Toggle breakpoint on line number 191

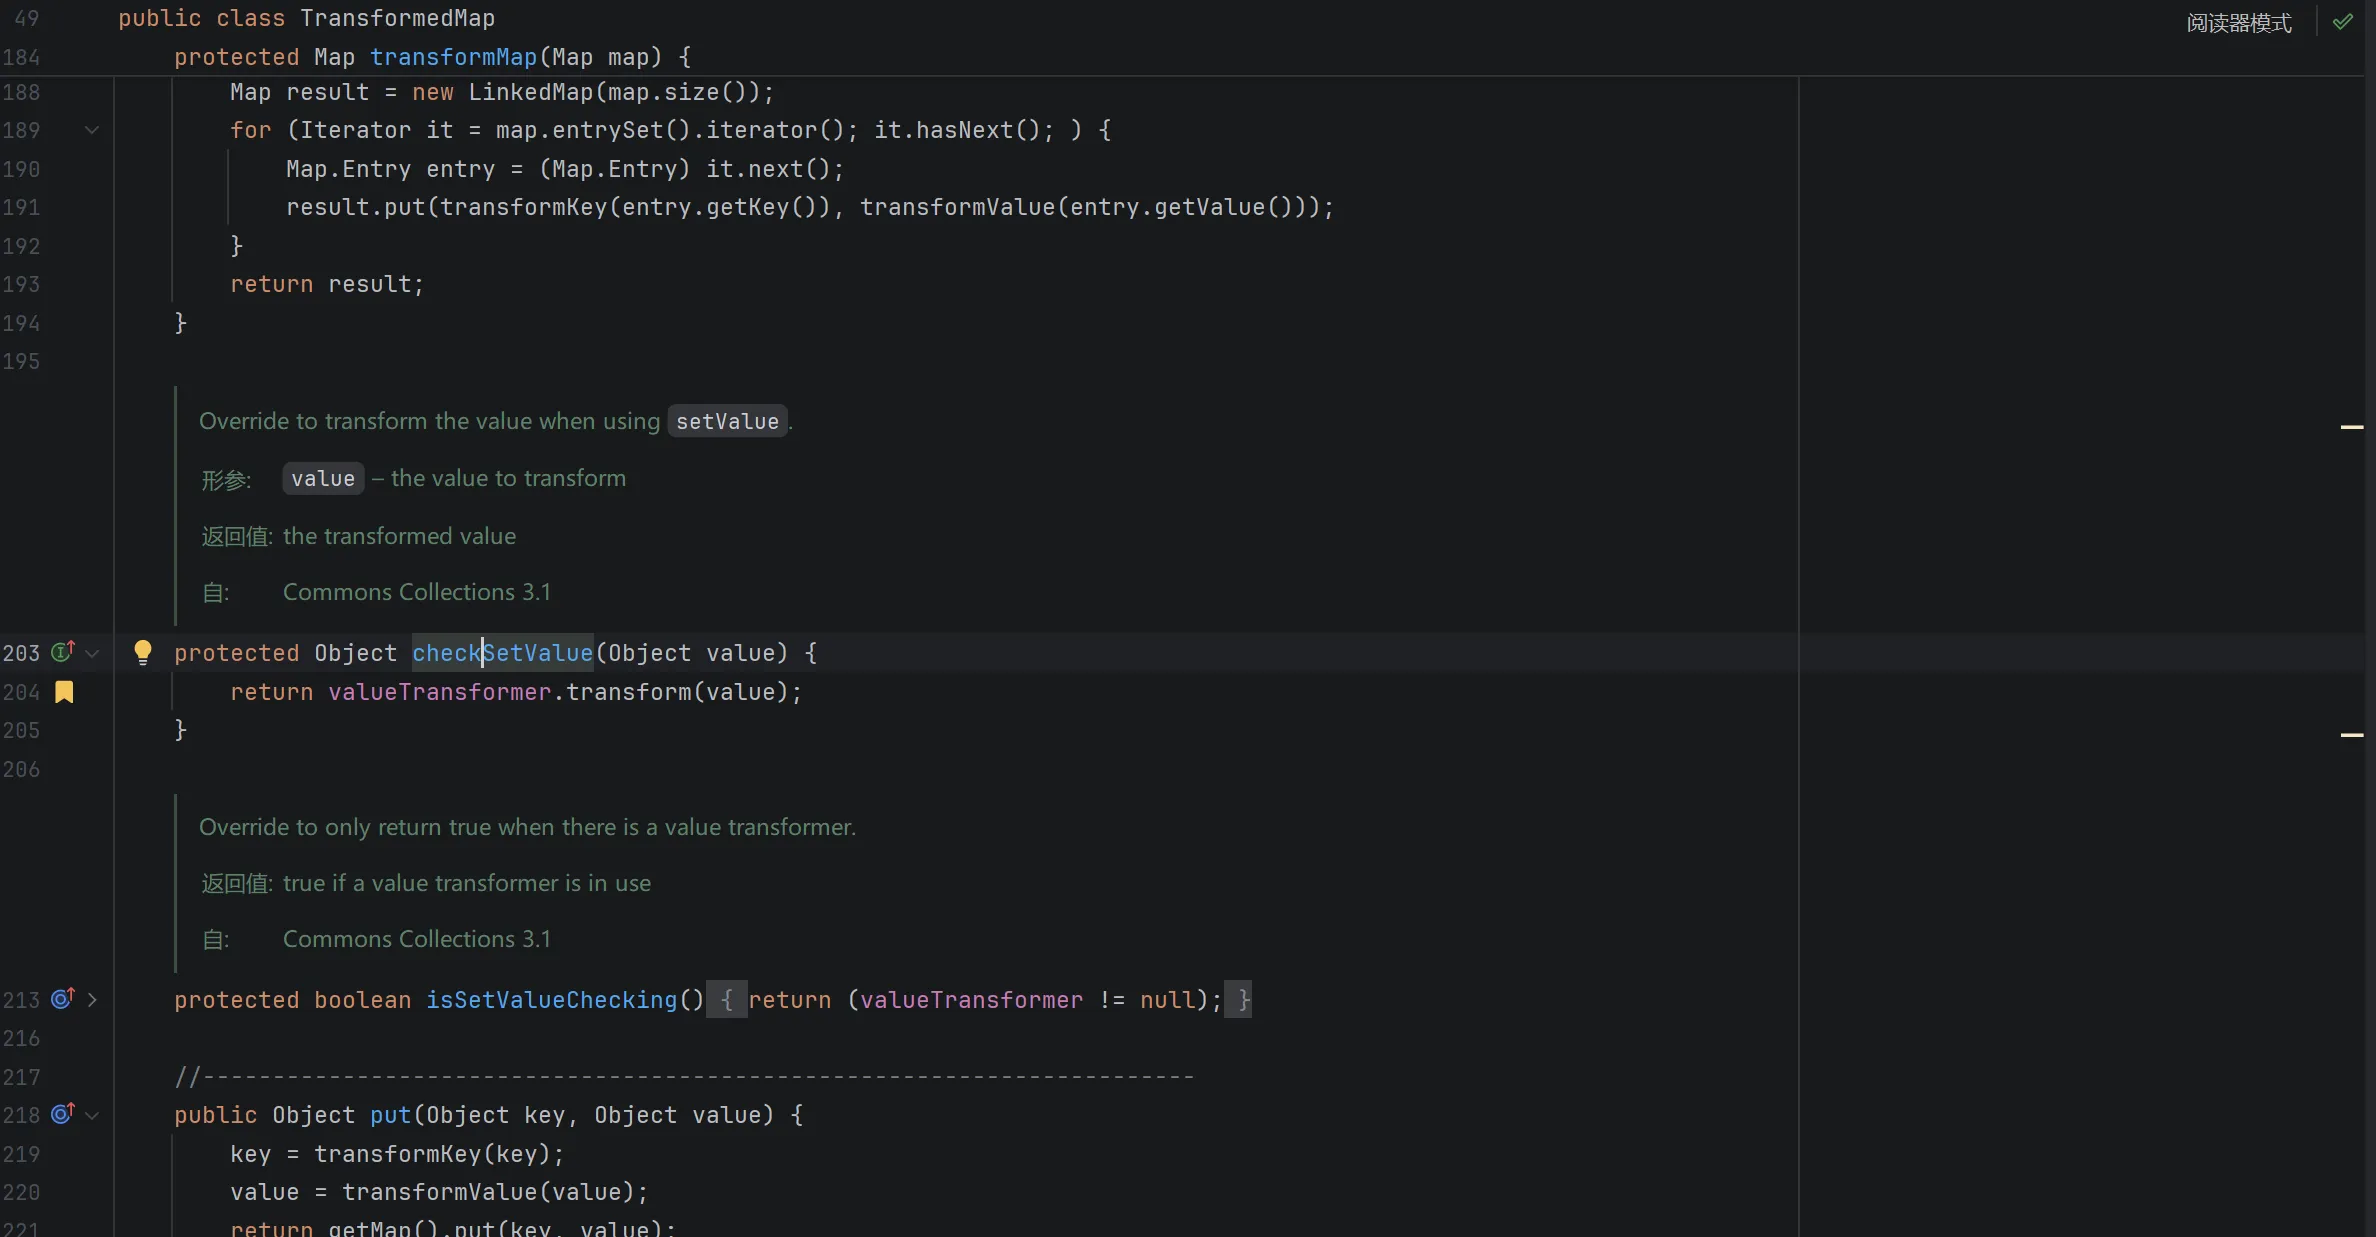21,207
